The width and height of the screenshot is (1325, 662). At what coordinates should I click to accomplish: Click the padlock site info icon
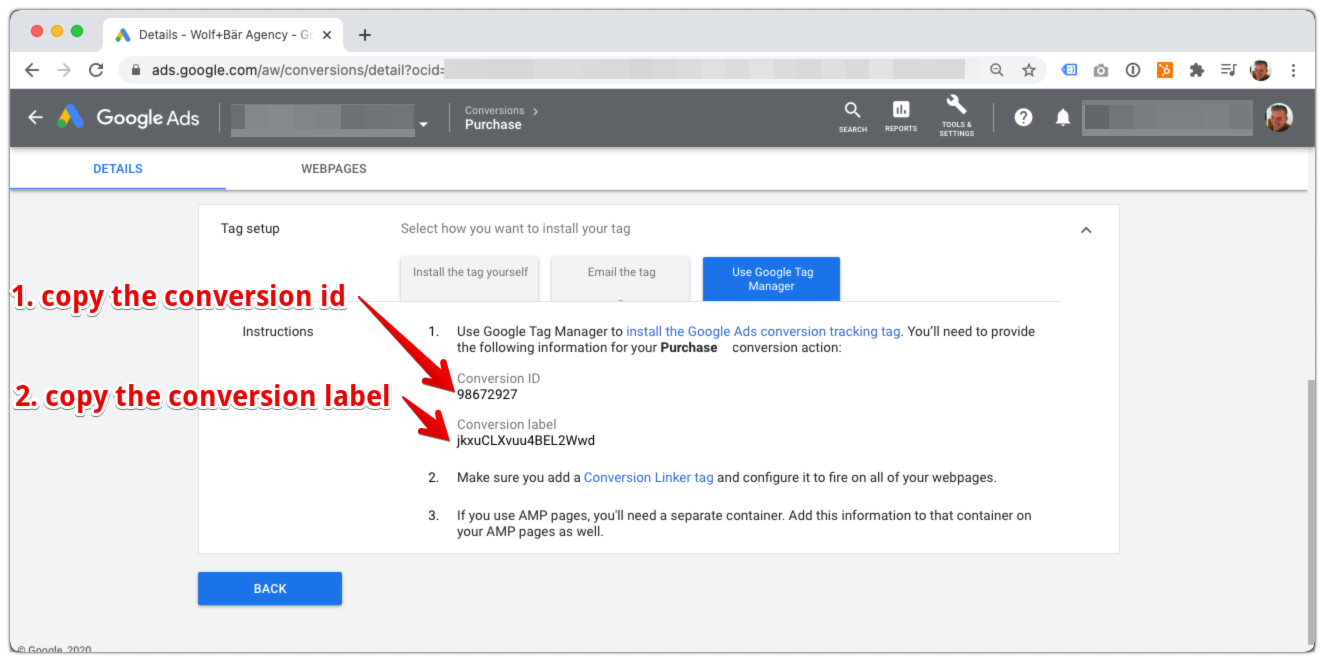[134, 70]
